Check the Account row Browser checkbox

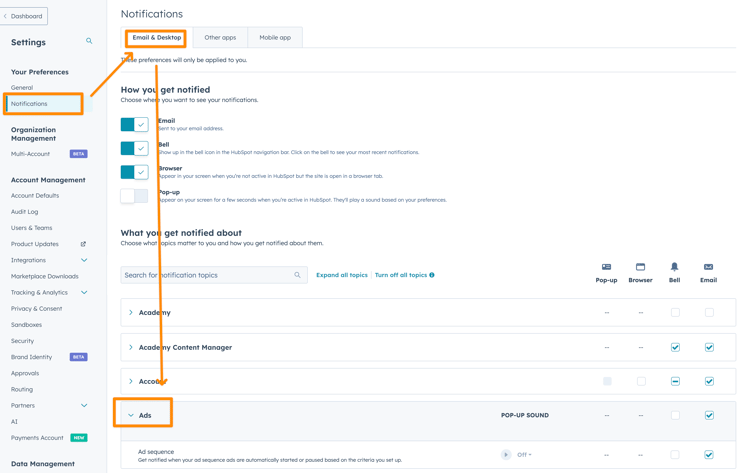(641, 381)
